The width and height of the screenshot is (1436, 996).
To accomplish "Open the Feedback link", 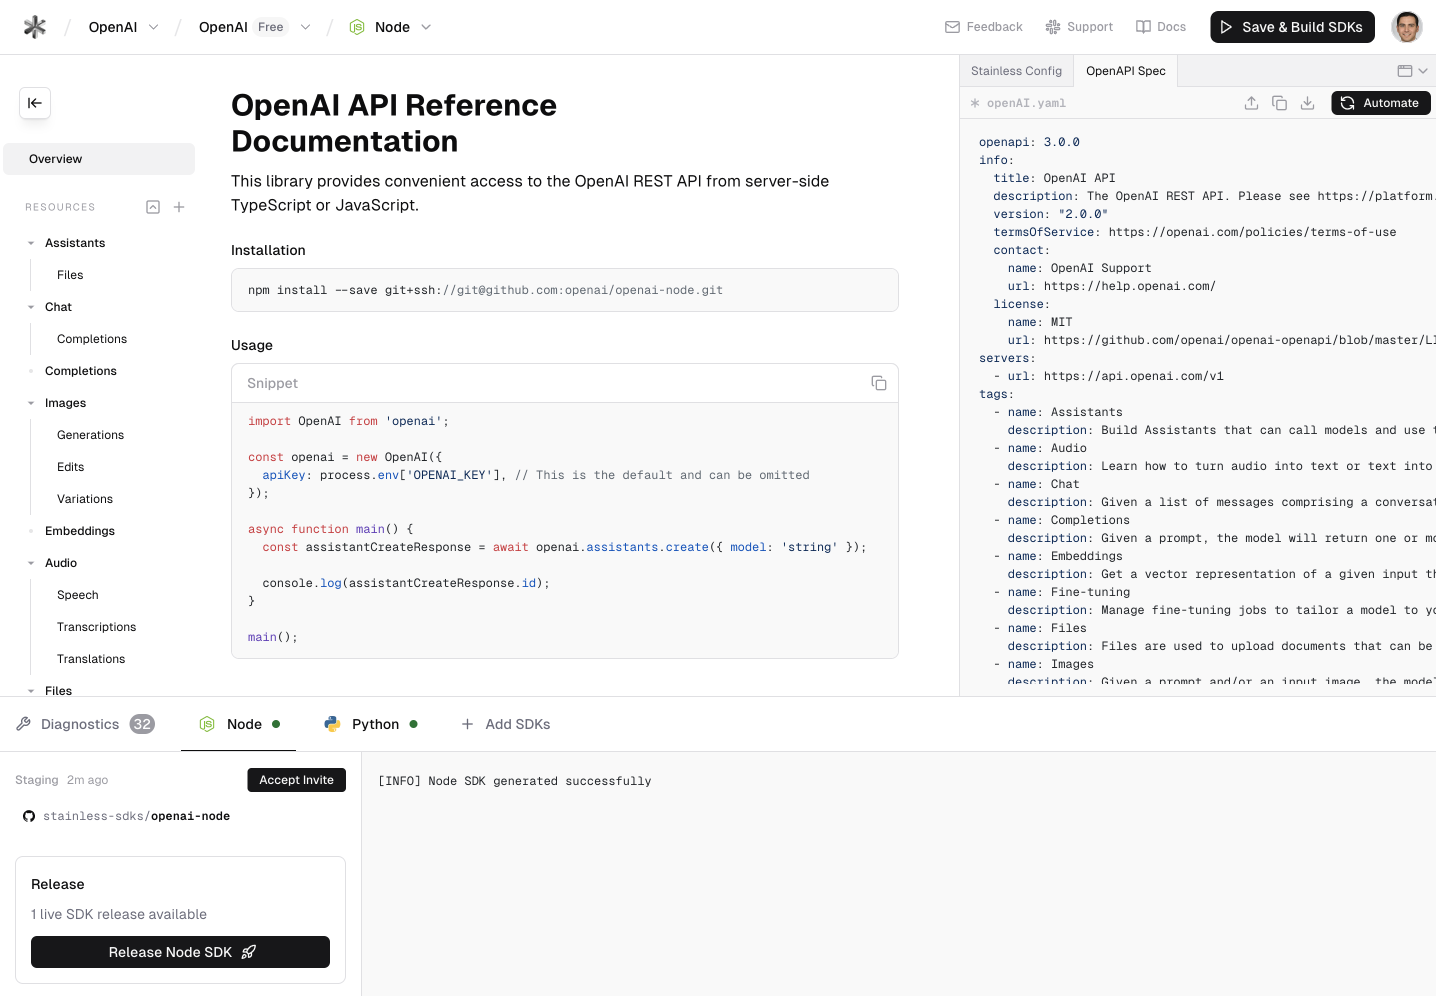I will click(x=984, y=27).
